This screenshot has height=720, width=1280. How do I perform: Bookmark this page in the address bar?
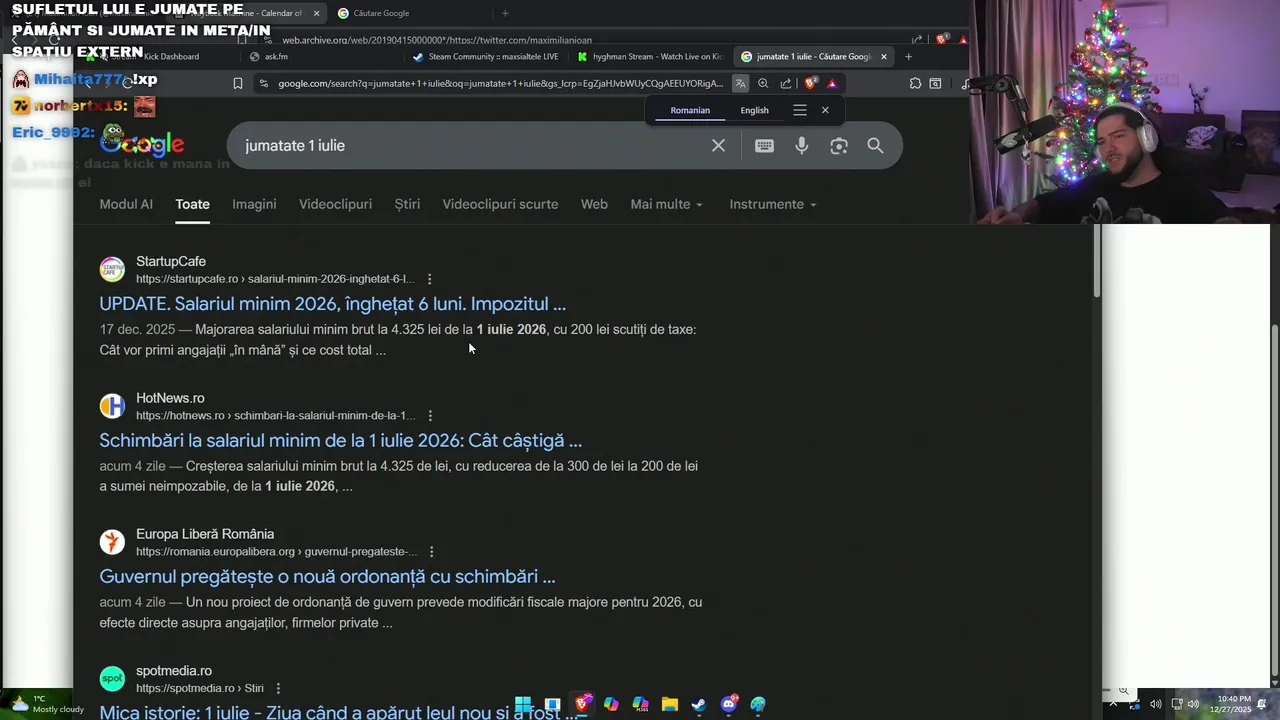[x=238, y=84]
